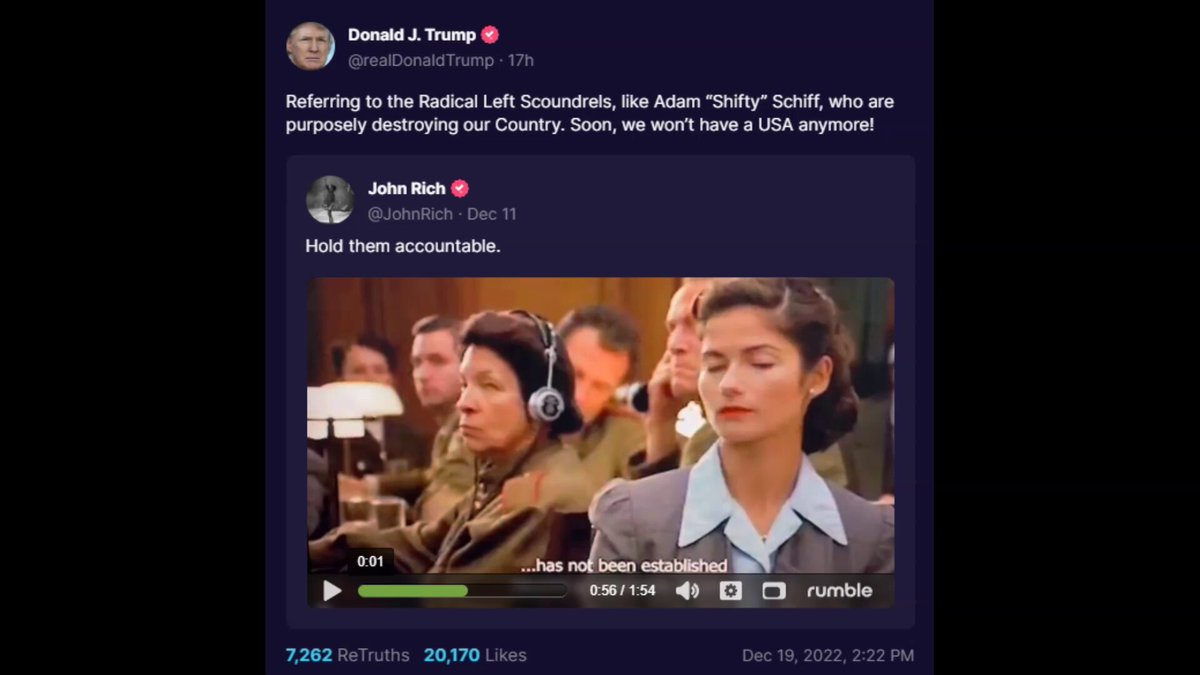
Task: Open the quoted post text 'Hold them accountable.'
Action: 403,246
